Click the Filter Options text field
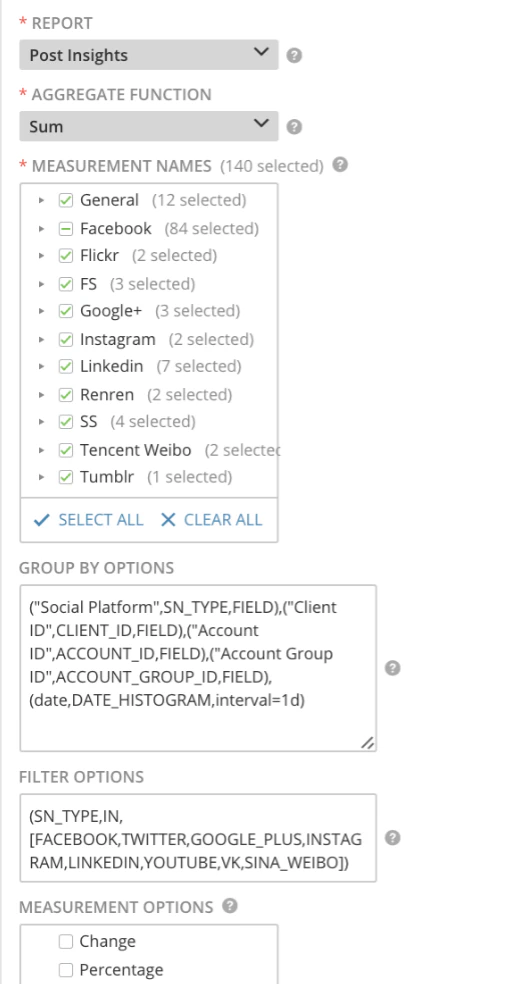The width and height of the screenshot is (510, 984). click(198, 838)
